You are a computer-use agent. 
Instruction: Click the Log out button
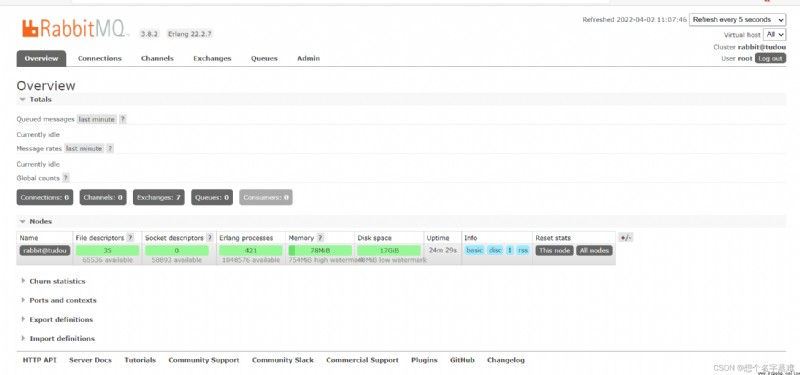click(770, 59)
